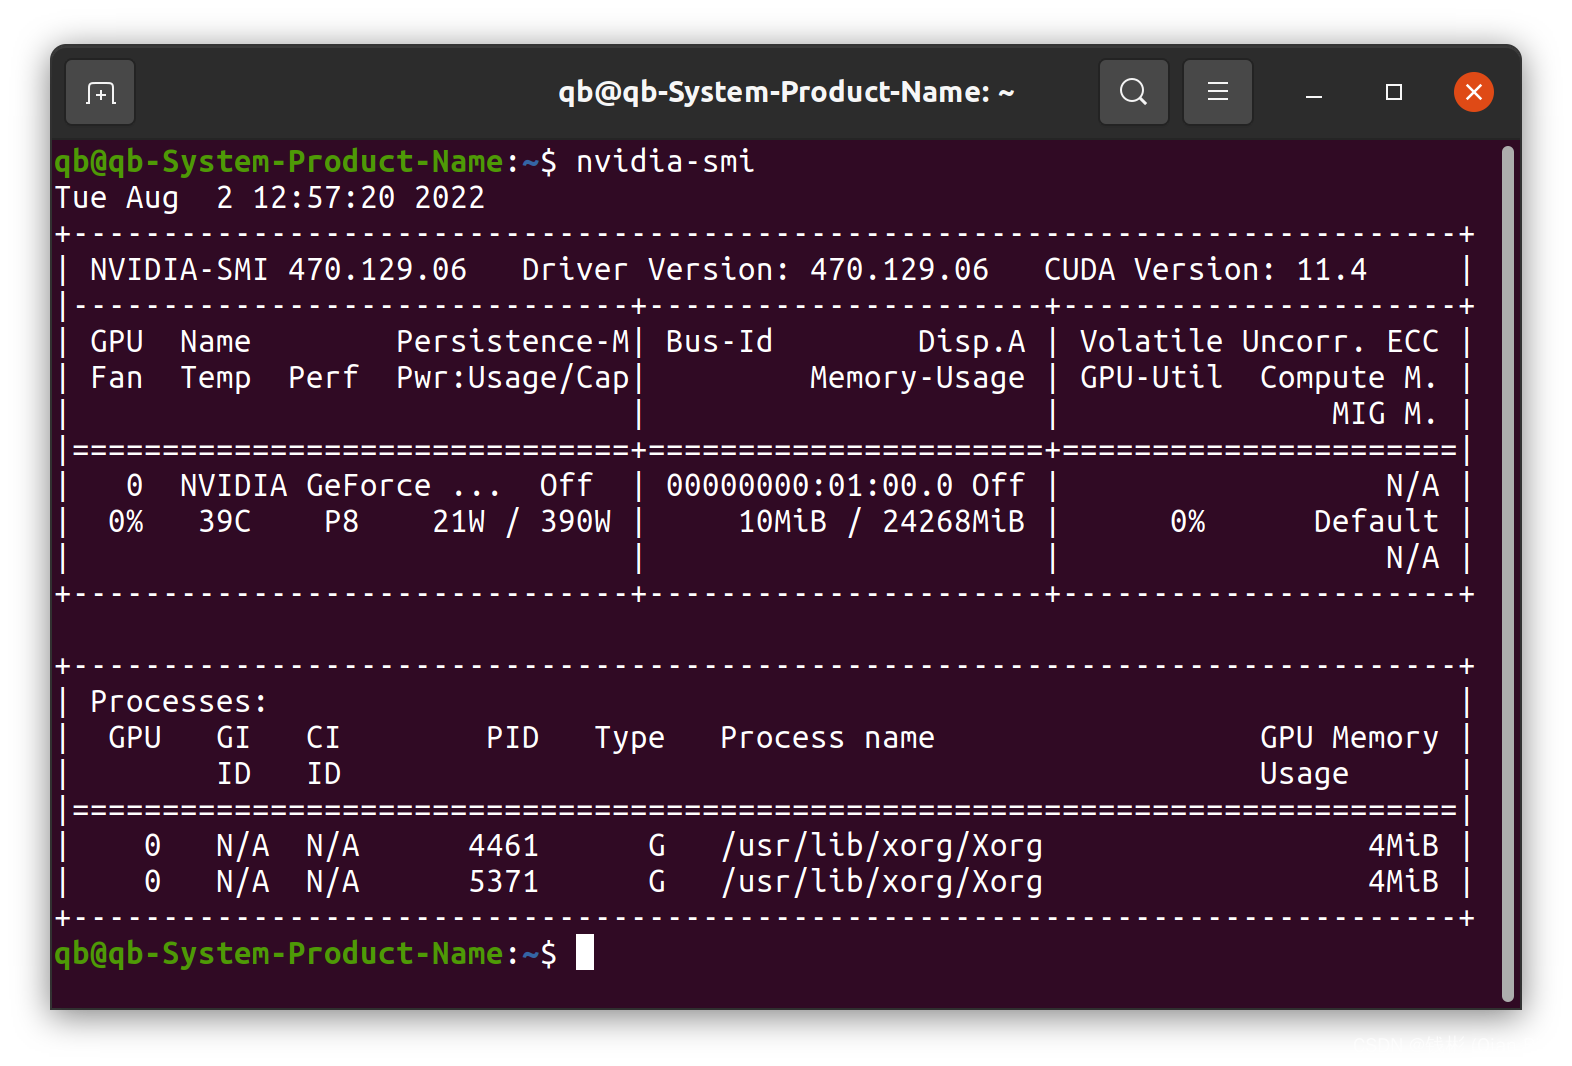
Task: Click the Pwr:Usage/Cap header
Action: [x=512, y=377]
